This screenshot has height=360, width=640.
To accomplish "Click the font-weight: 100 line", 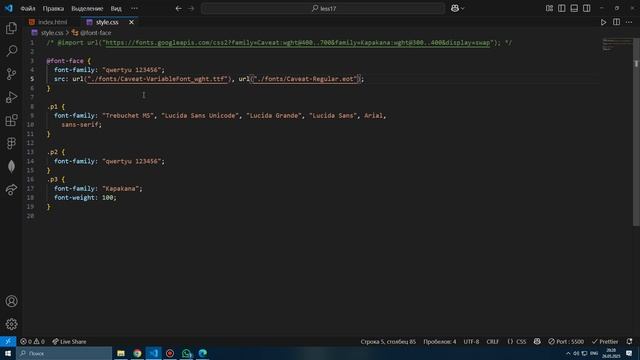I will pos(85,198).
